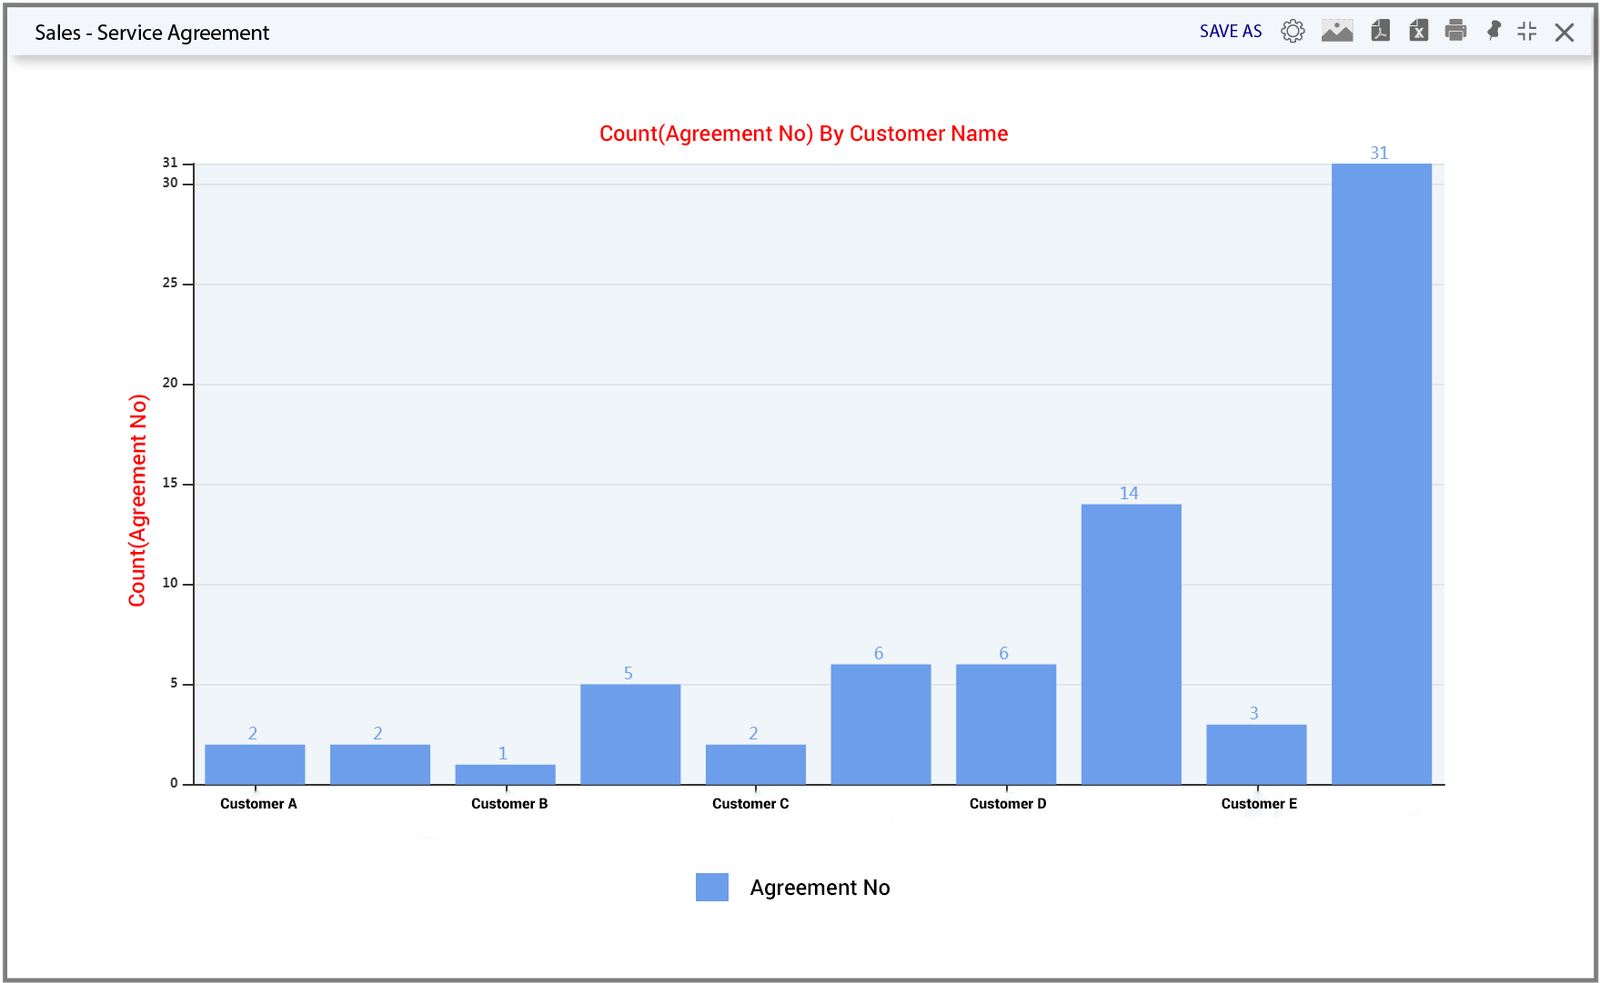
Task: Click the blue legend color swatch
Action: pyautogui.click(x=712, y=887)
